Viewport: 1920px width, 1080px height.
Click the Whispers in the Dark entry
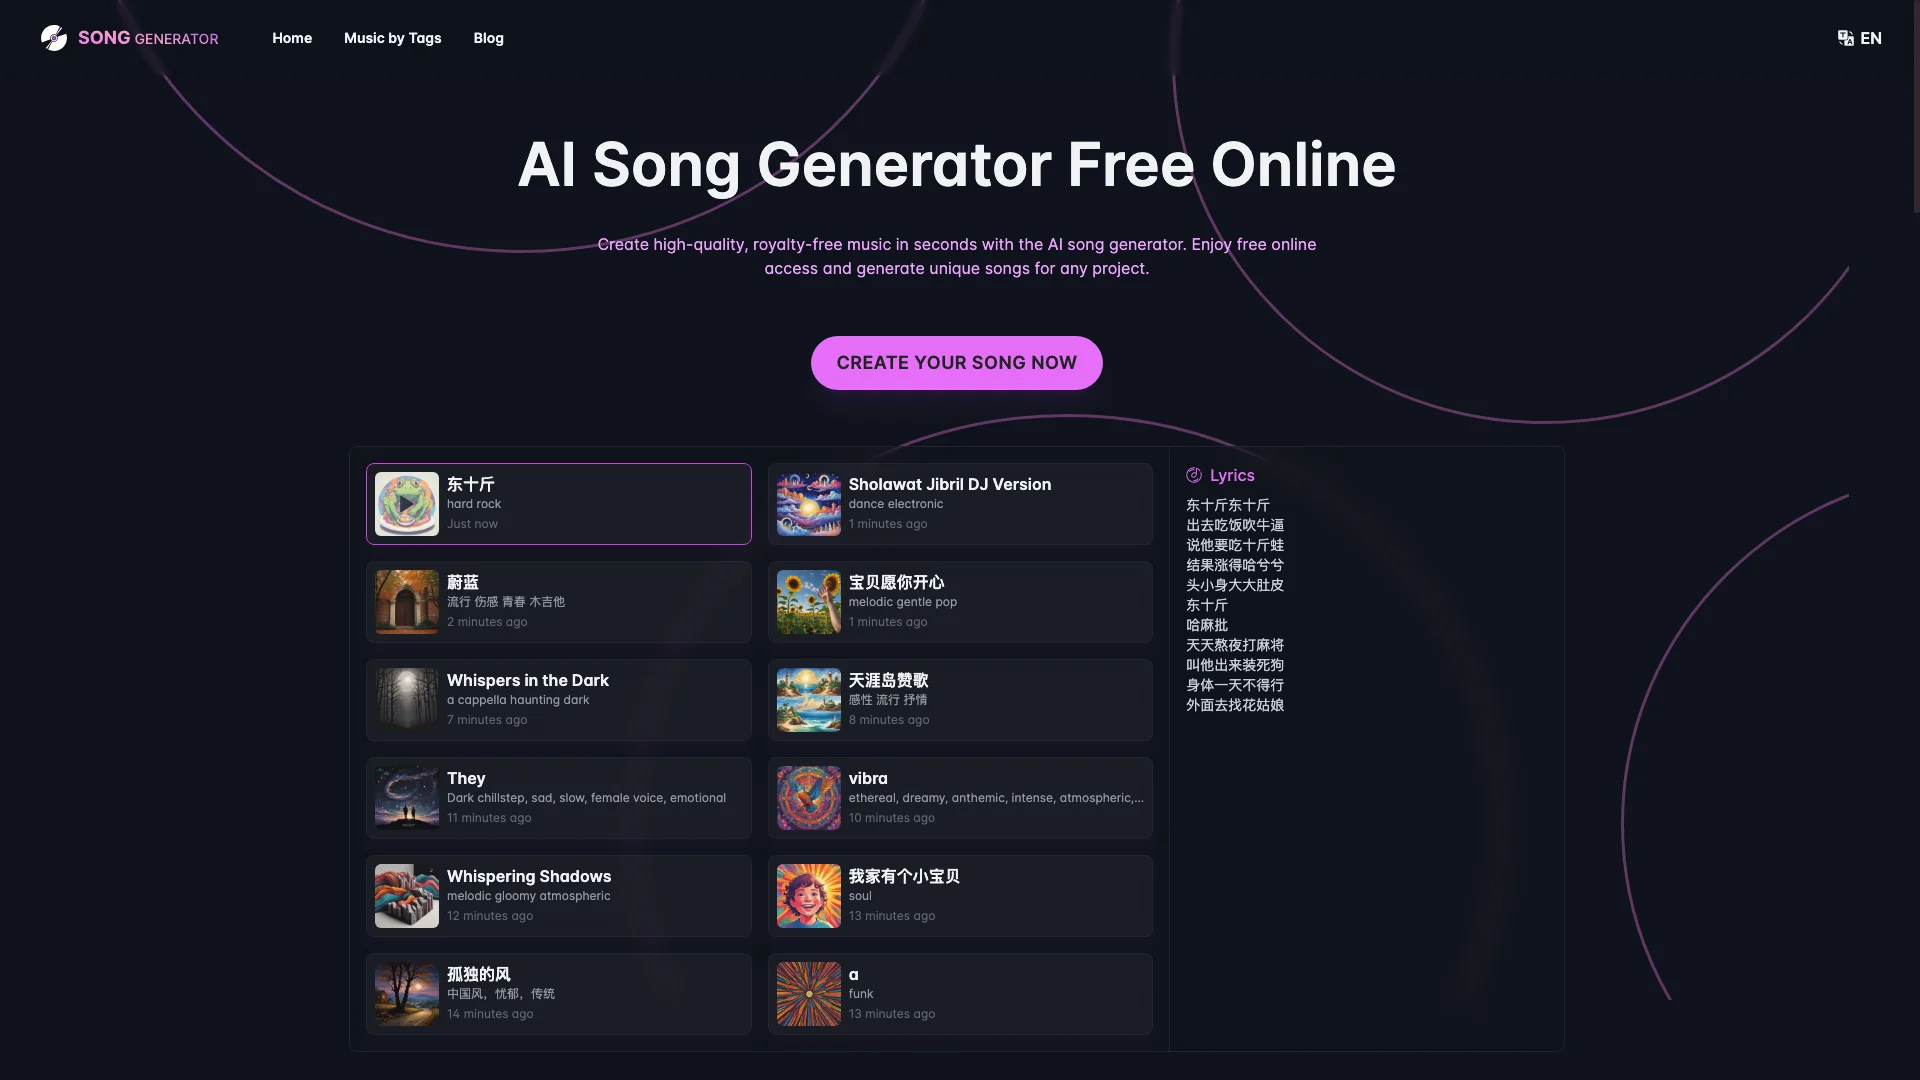tap(558, 699)
